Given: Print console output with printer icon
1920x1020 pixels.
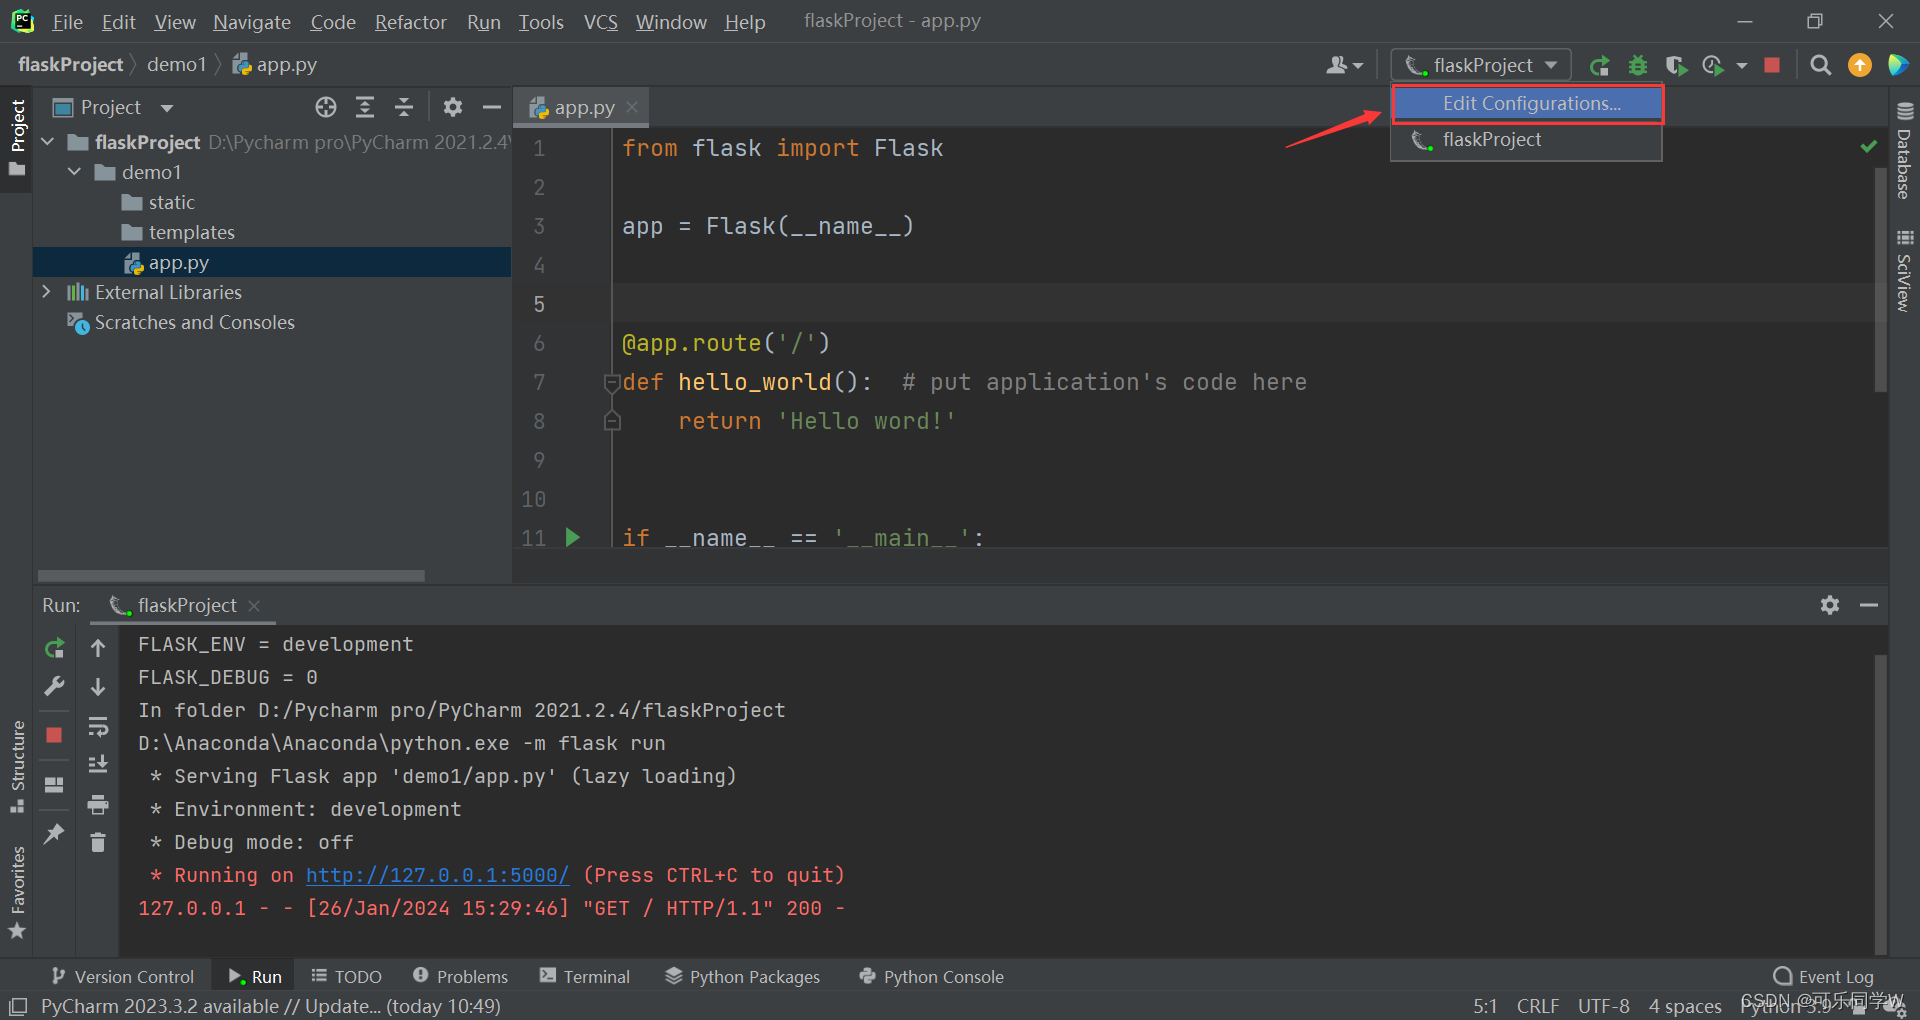Looking at the screenshot, I should coord(98,804).
